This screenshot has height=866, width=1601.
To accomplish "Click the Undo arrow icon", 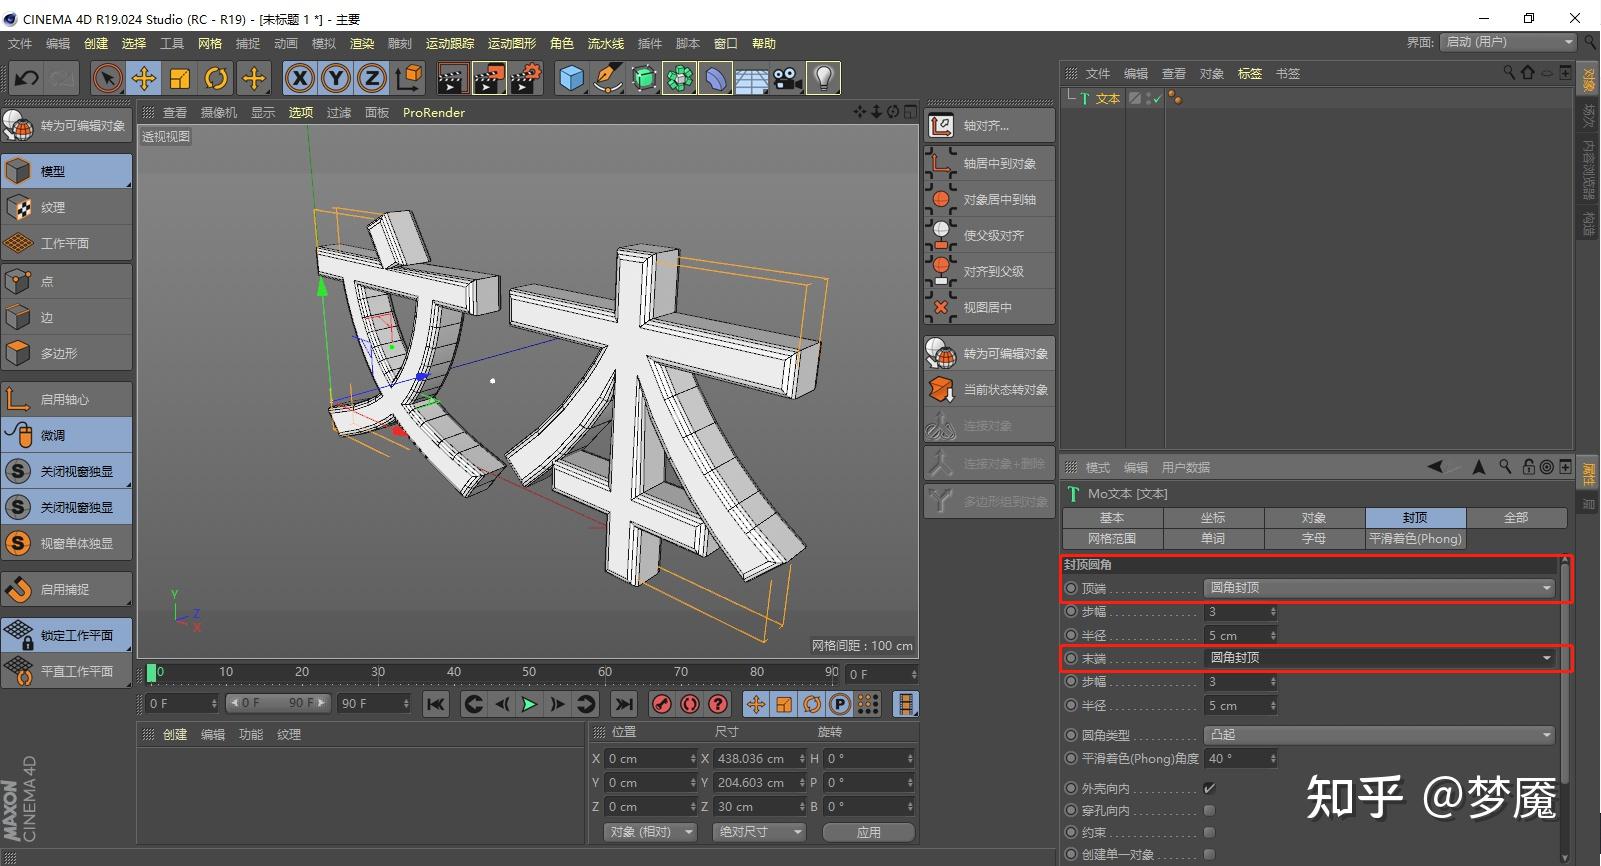I will 27,78.
